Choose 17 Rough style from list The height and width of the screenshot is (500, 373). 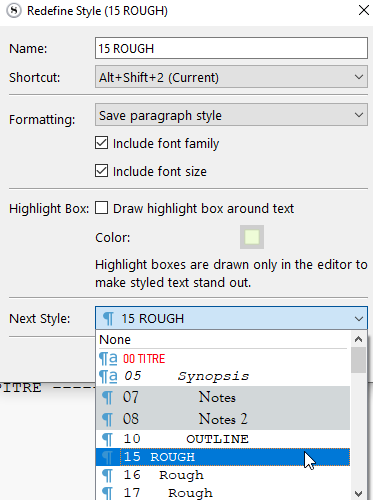point(223,492)
